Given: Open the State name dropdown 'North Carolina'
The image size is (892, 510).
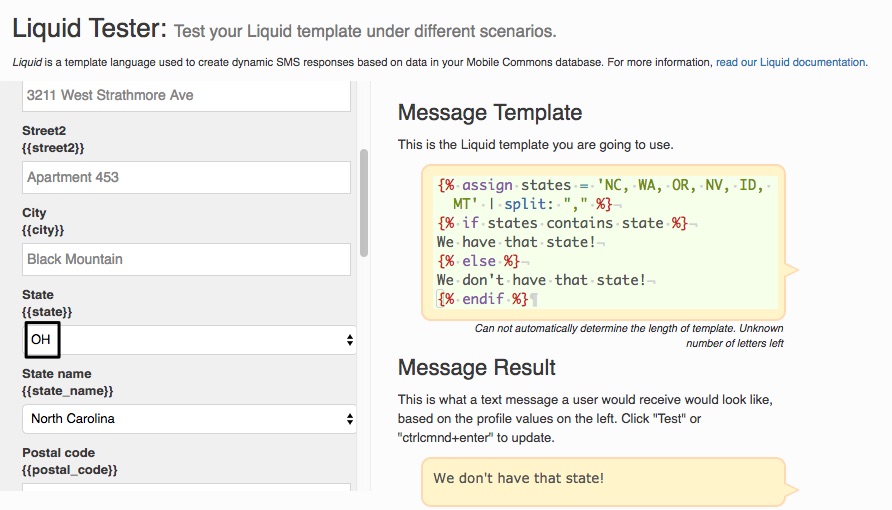Looking at the screenshot, I should (x=189, y=419).
